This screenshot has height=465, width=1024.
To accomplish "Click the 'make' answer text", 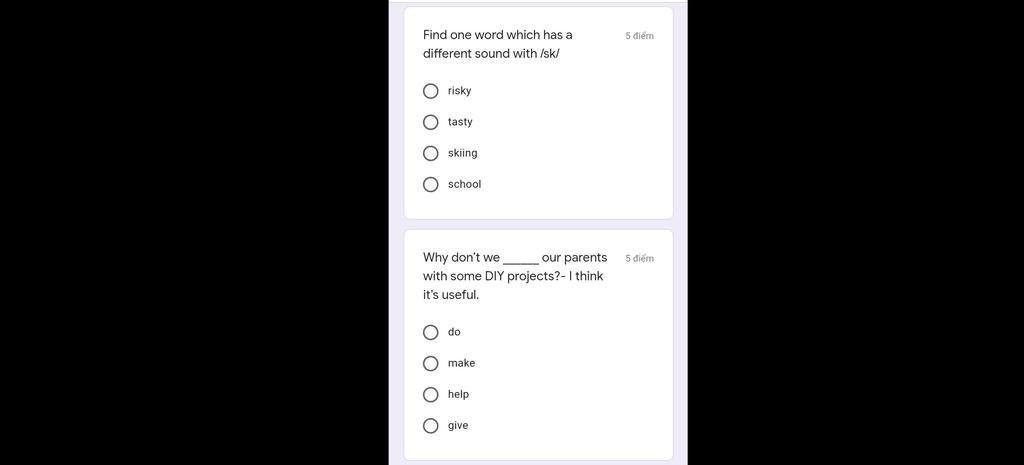I will [x=462, y=363].
